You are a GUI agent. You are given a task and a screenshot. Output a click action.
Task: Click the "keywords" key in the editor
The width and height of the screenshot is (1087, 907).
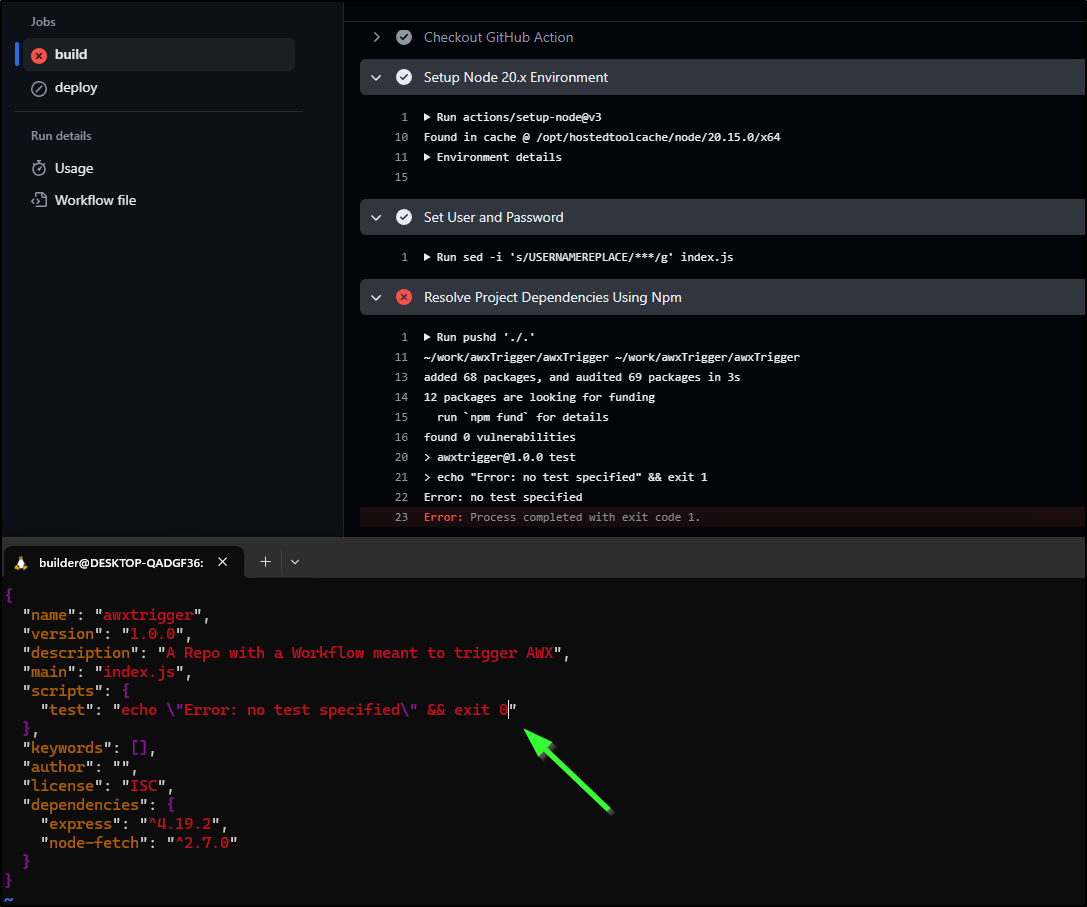[x=67, y=748]
